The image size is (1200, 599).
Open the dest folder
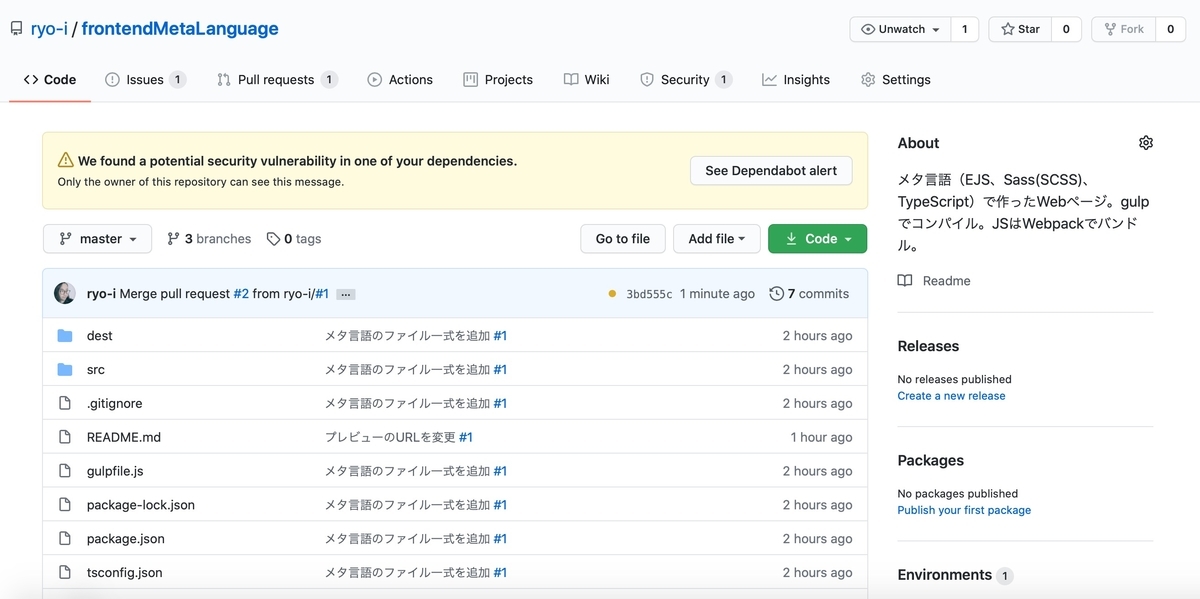(x=100, y=336)
